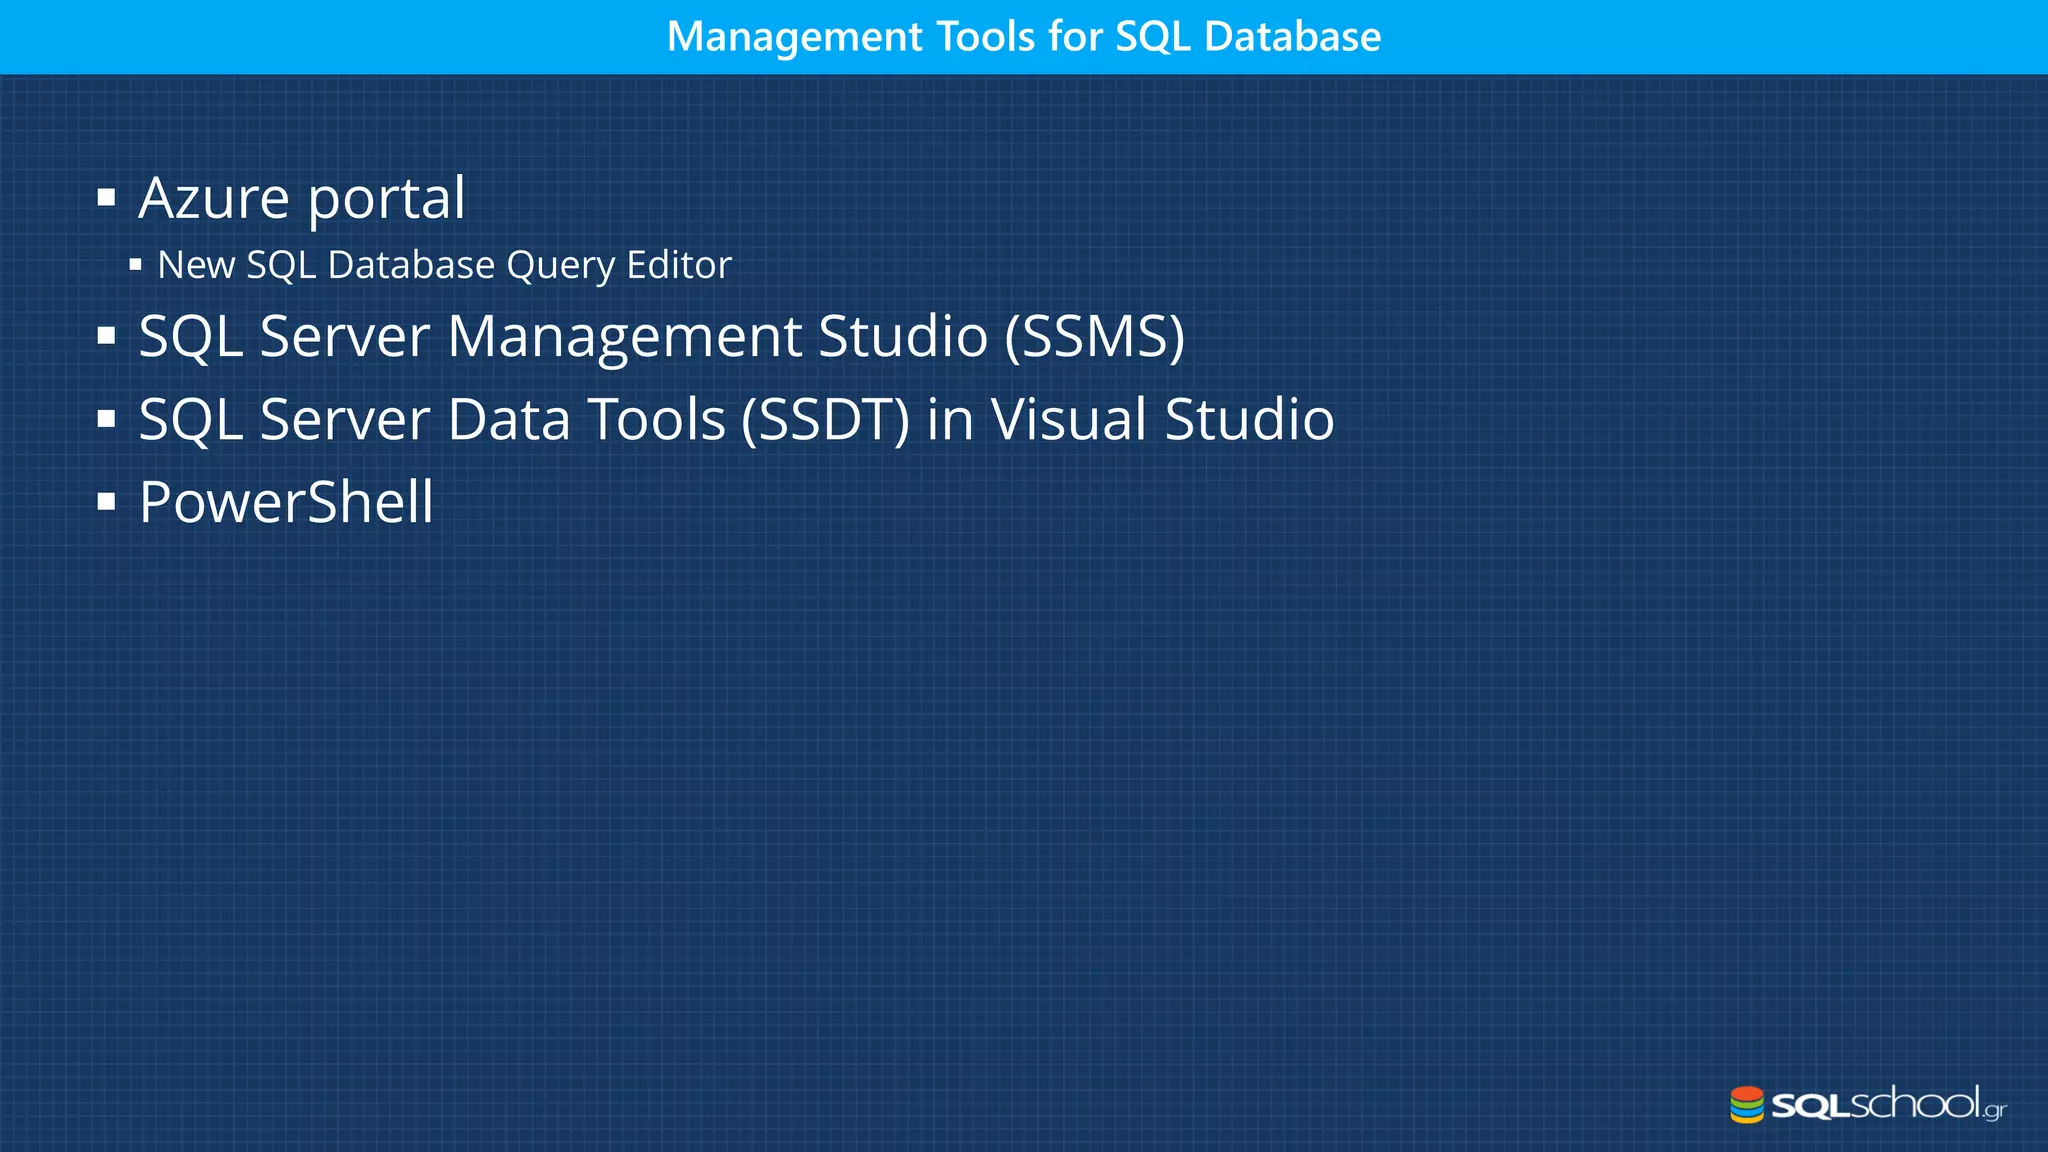
Task: Click the SQLschool database stack logo icon
Action: tap(1746, 1105)
